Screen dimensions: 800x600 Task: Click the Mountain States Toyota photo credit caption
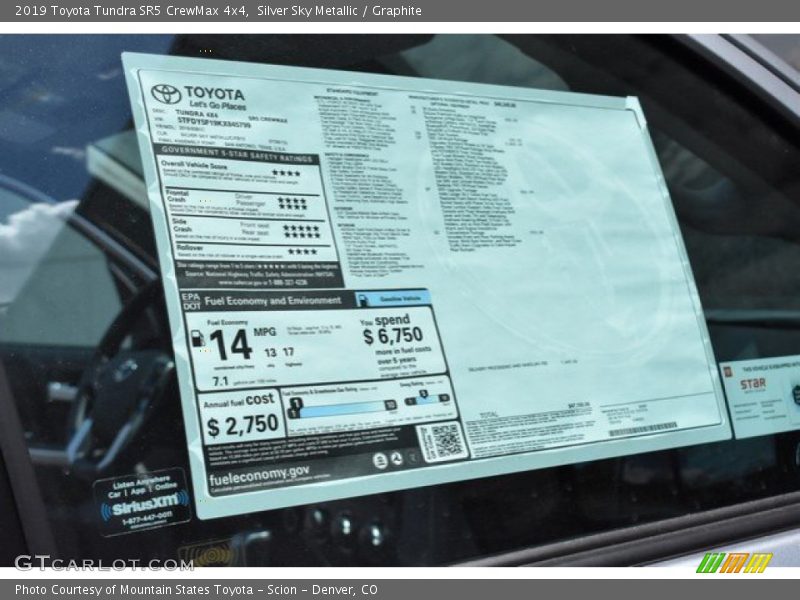point(196,590)
